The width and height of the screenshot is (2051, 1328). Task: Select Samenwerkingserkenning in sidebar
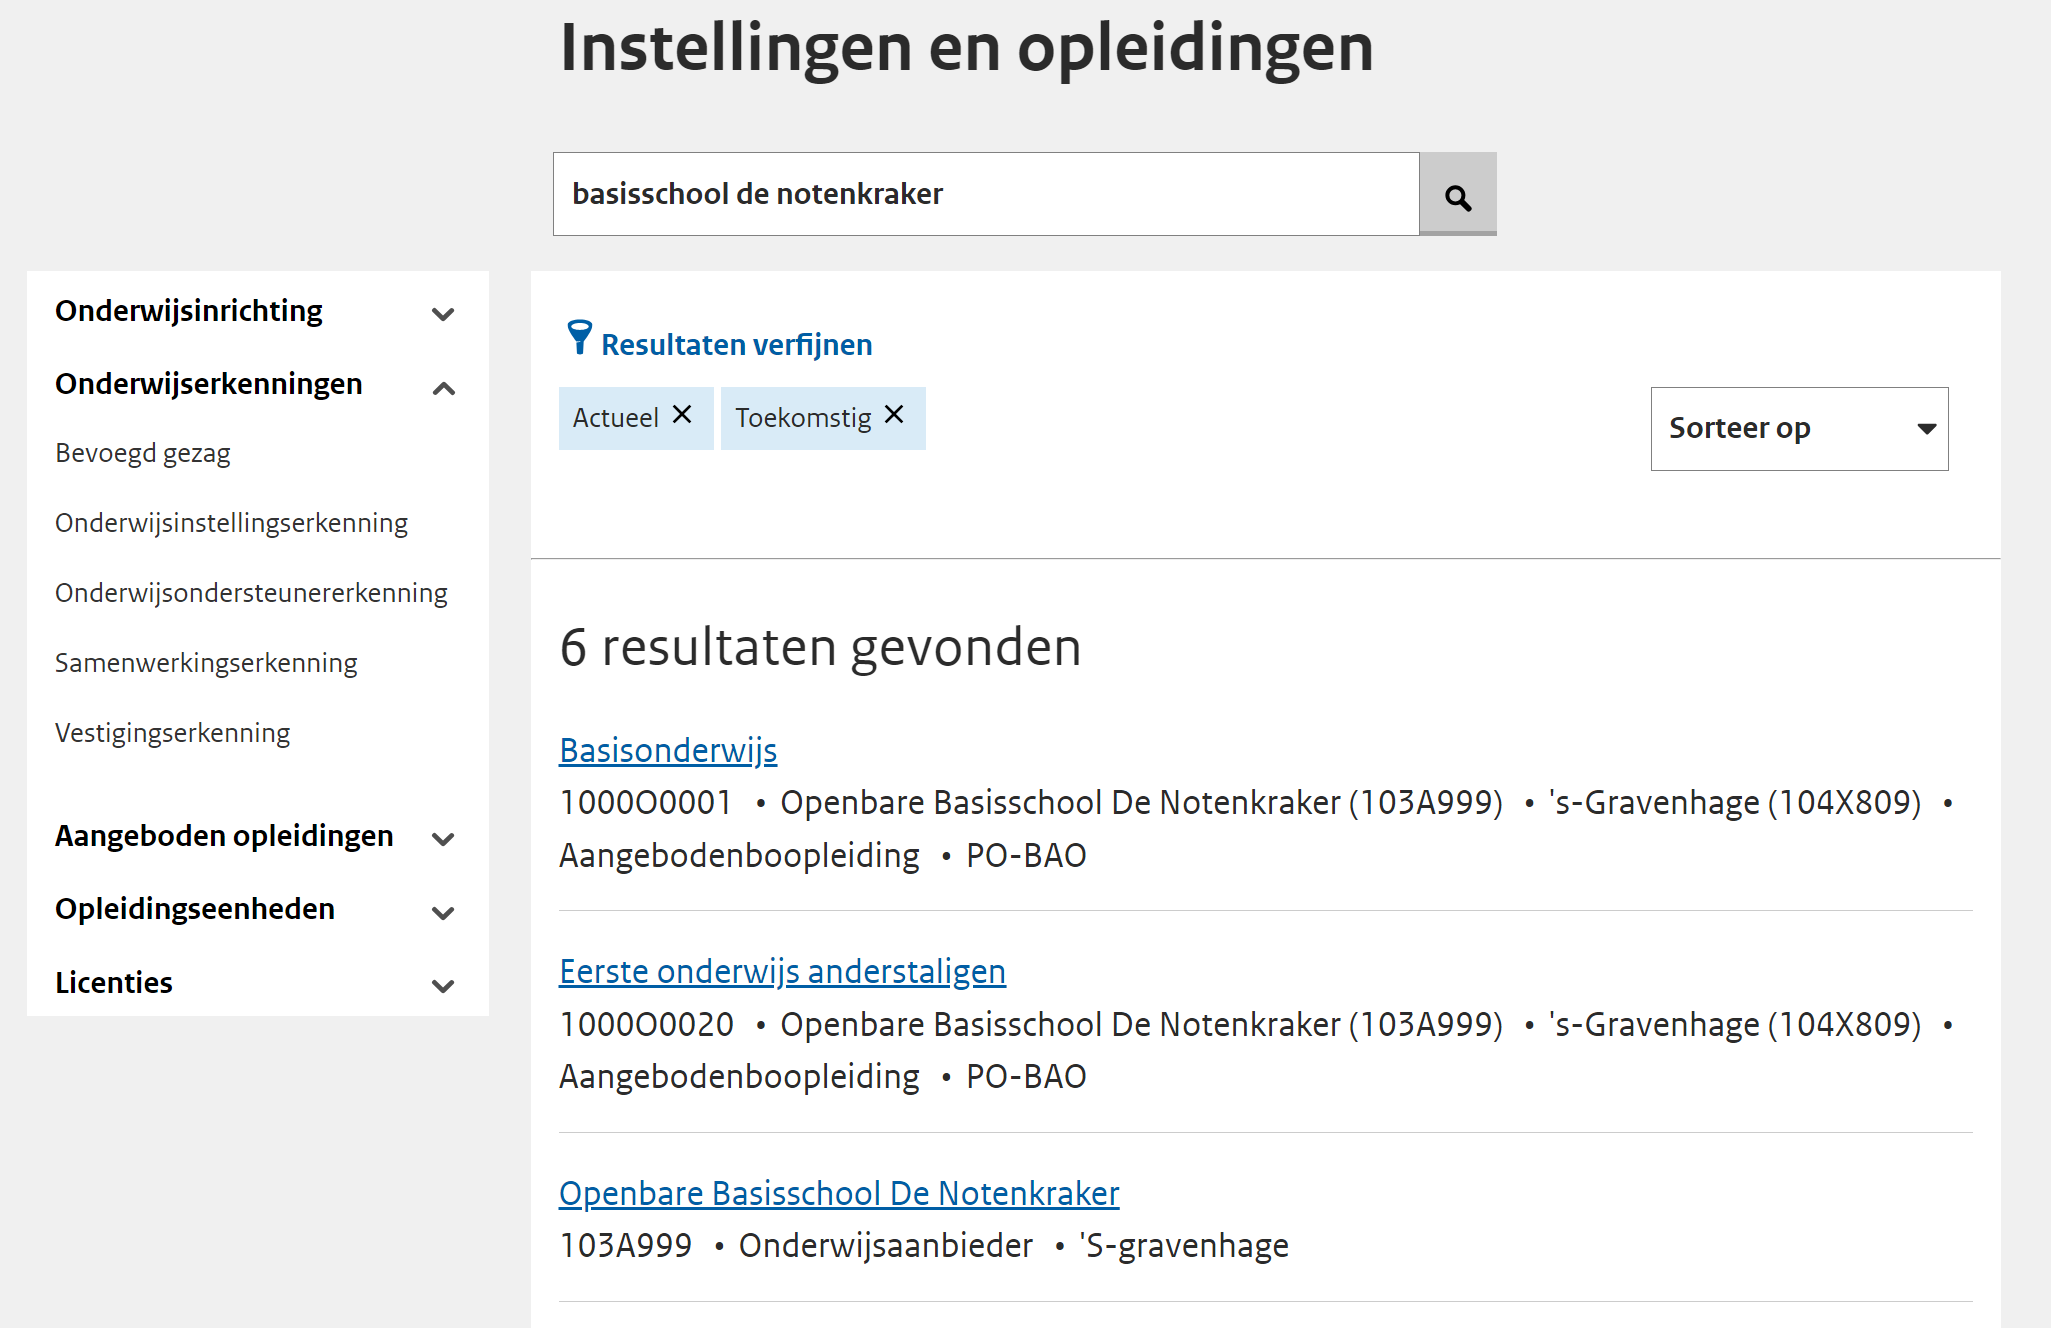tap(206, 663)
